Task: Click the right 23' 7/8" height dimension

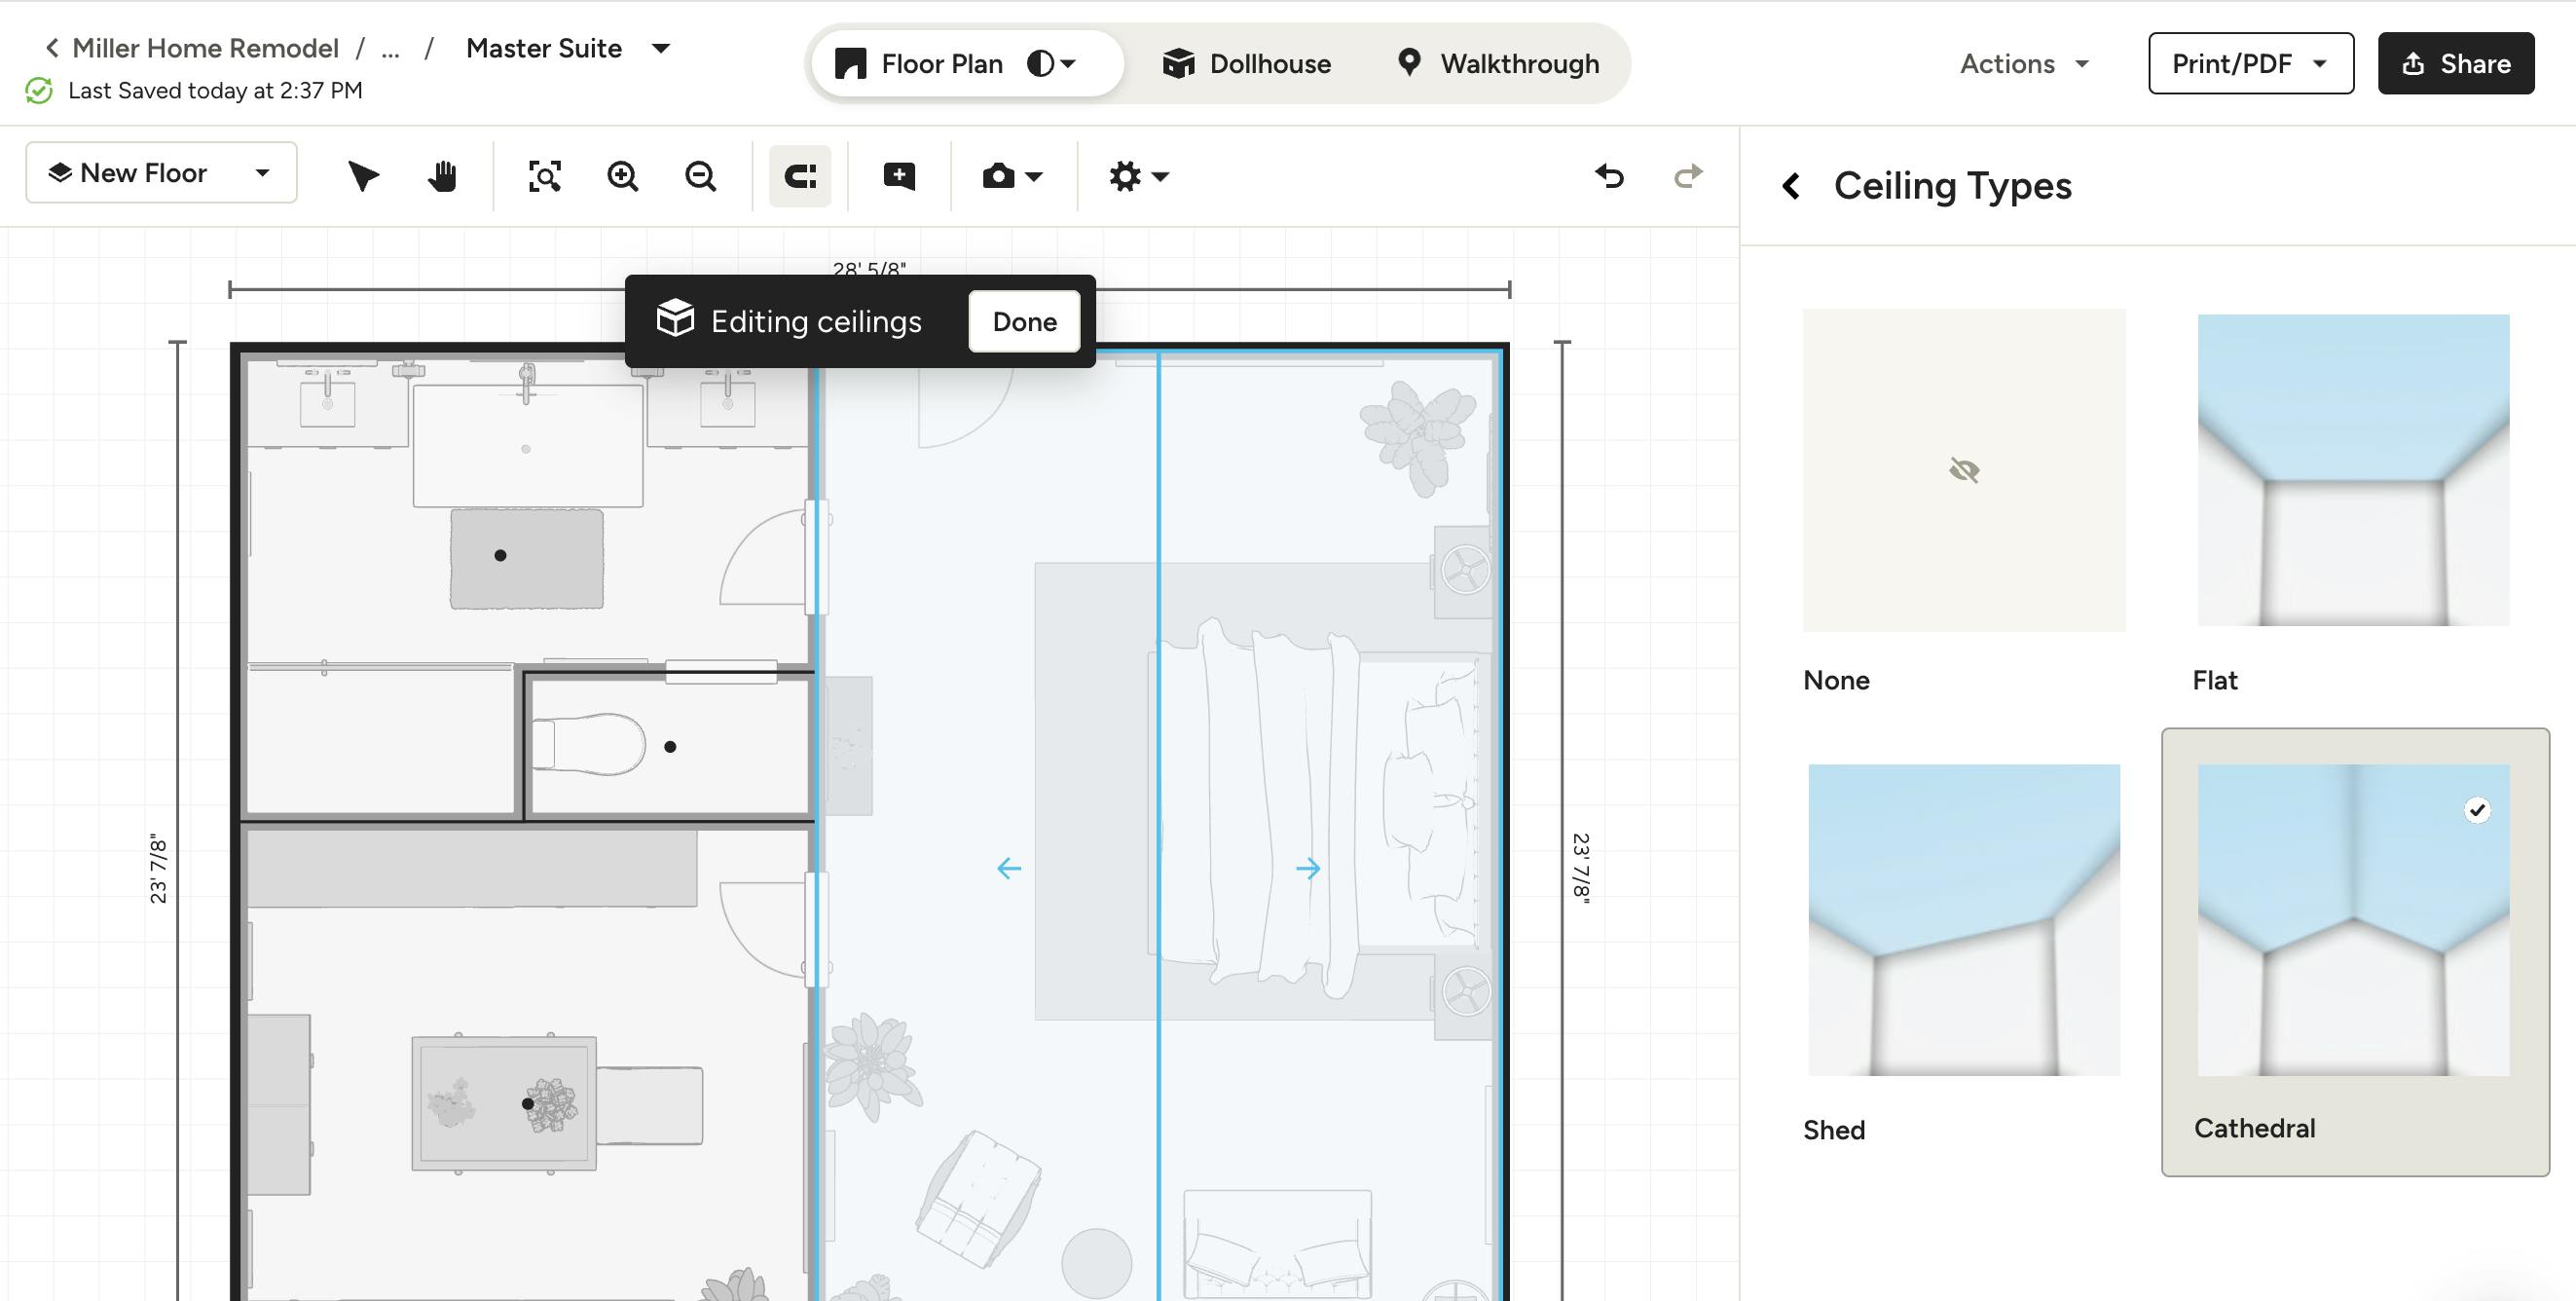Action: point(1581,868)
